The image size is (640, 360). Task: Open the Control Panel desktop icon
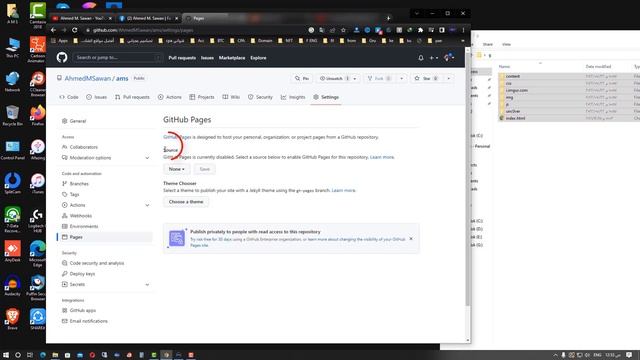pyautogui.click(x=12, y=149)
